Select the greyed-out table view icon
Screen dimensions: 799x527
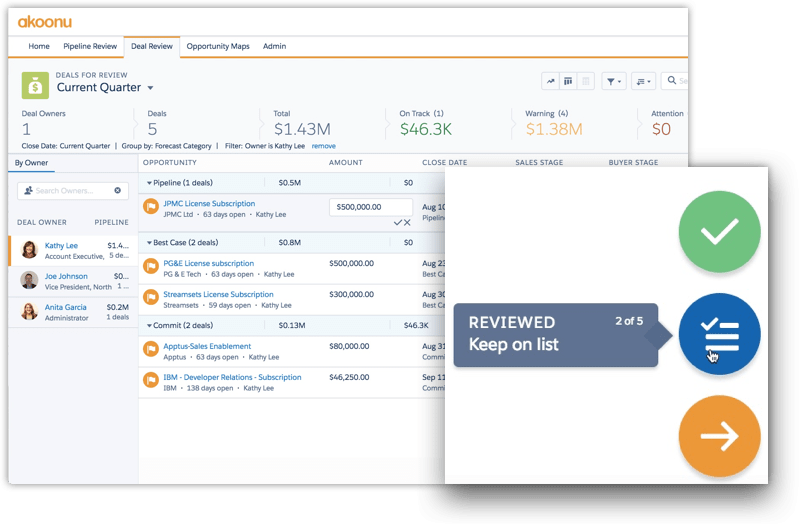585,81
